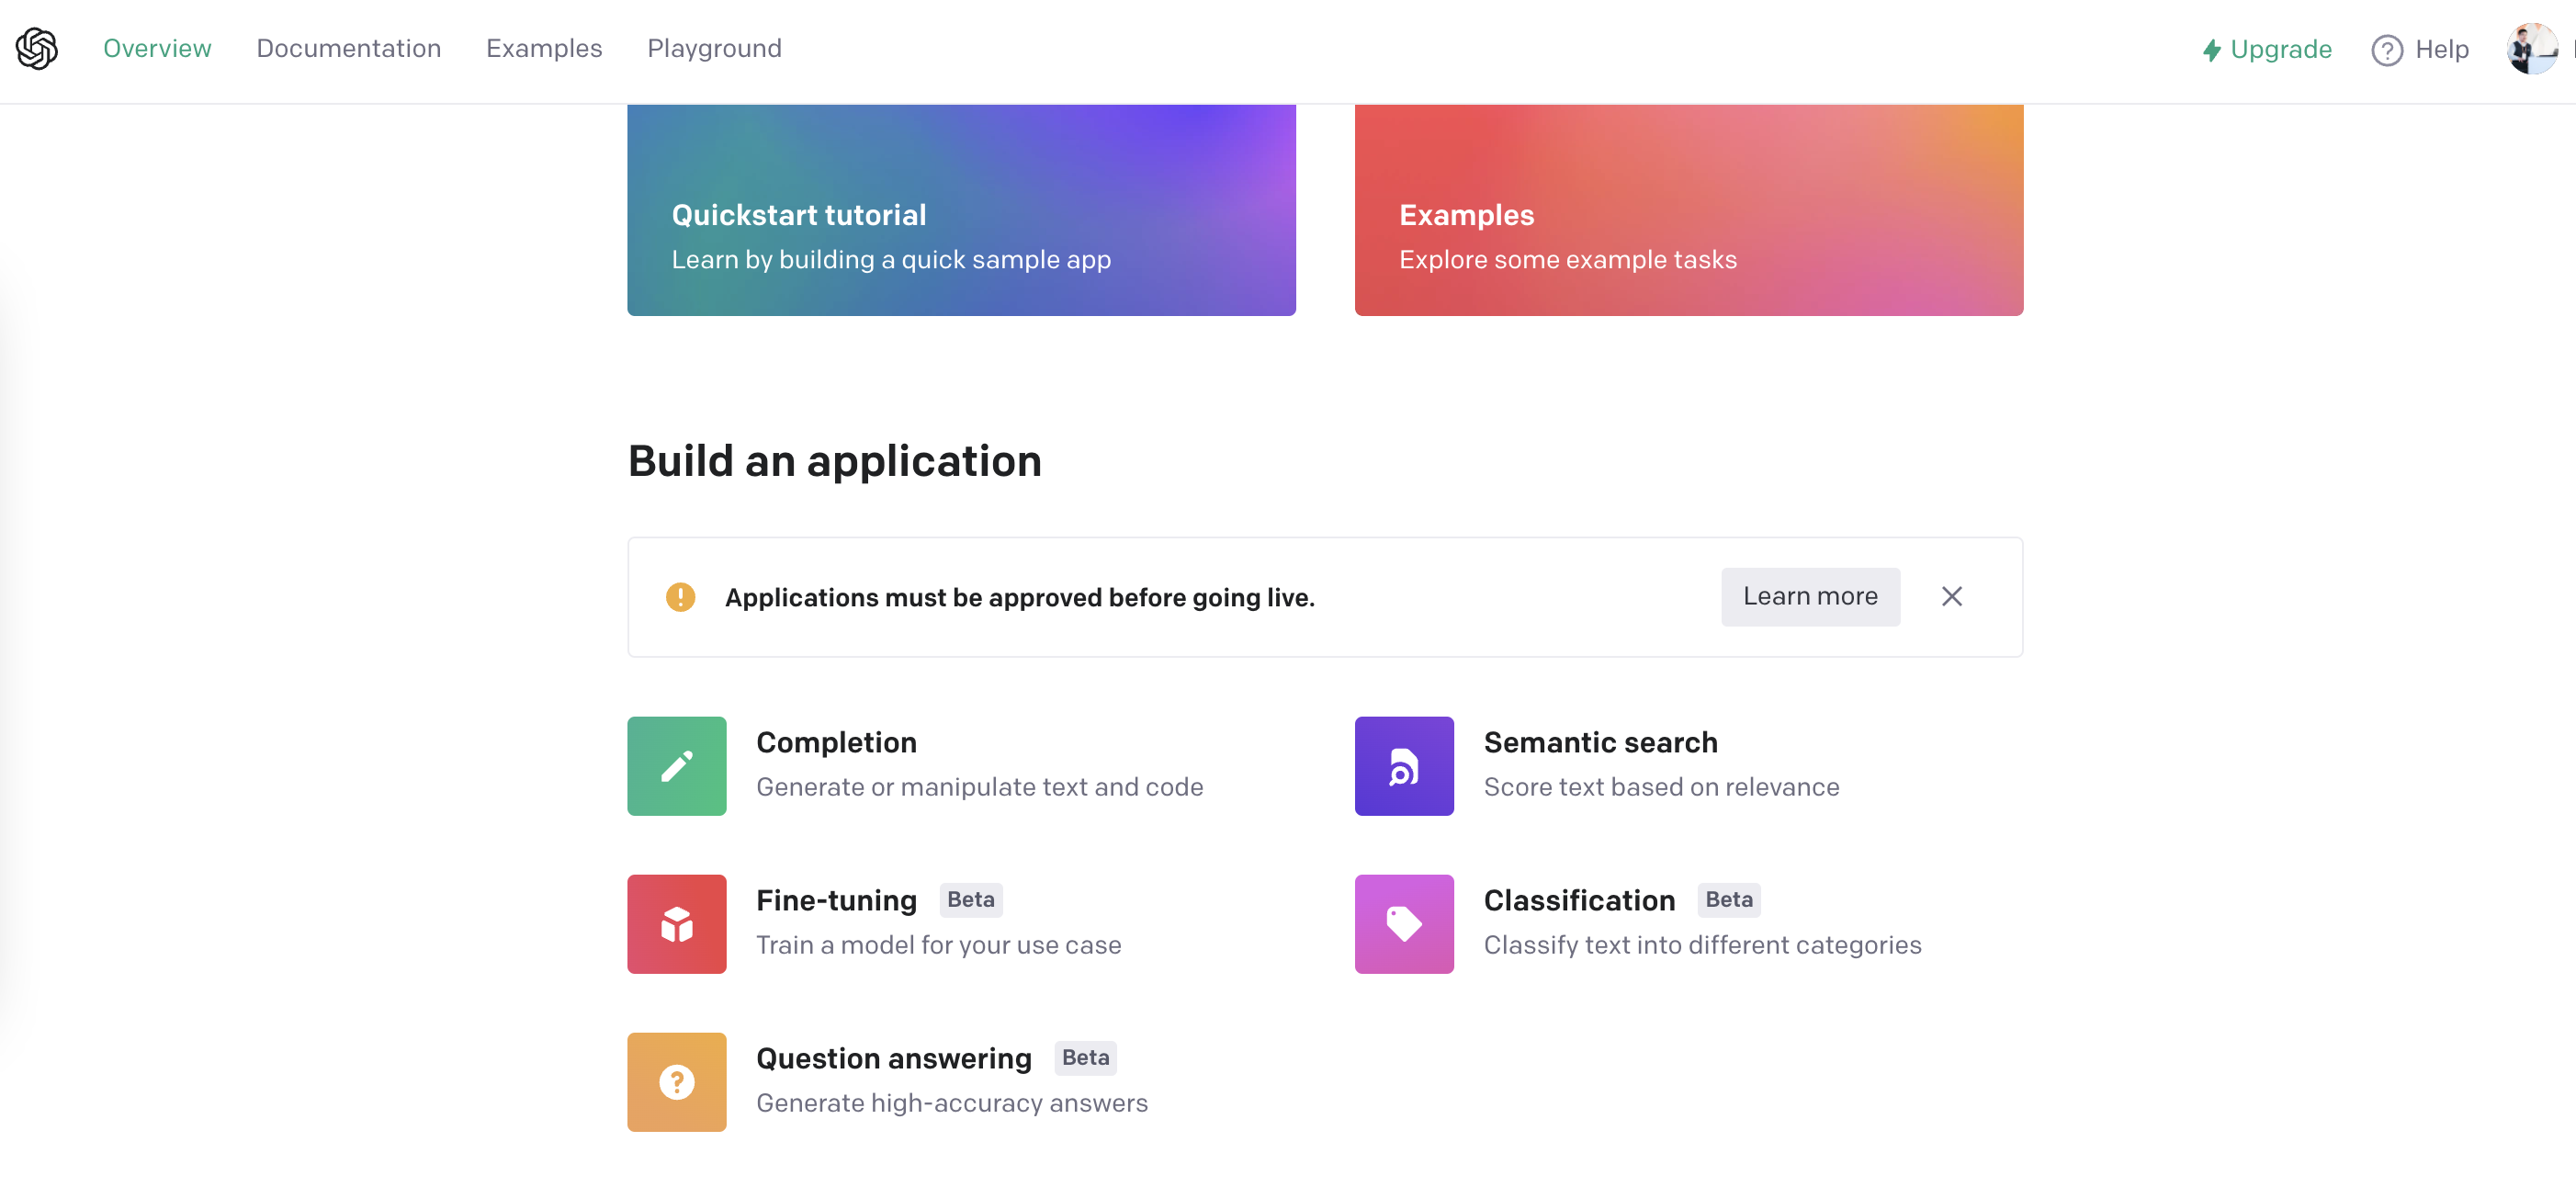Select the Overview tab
This screenshot has width=2576, height=1187.
tap(157, 49)
